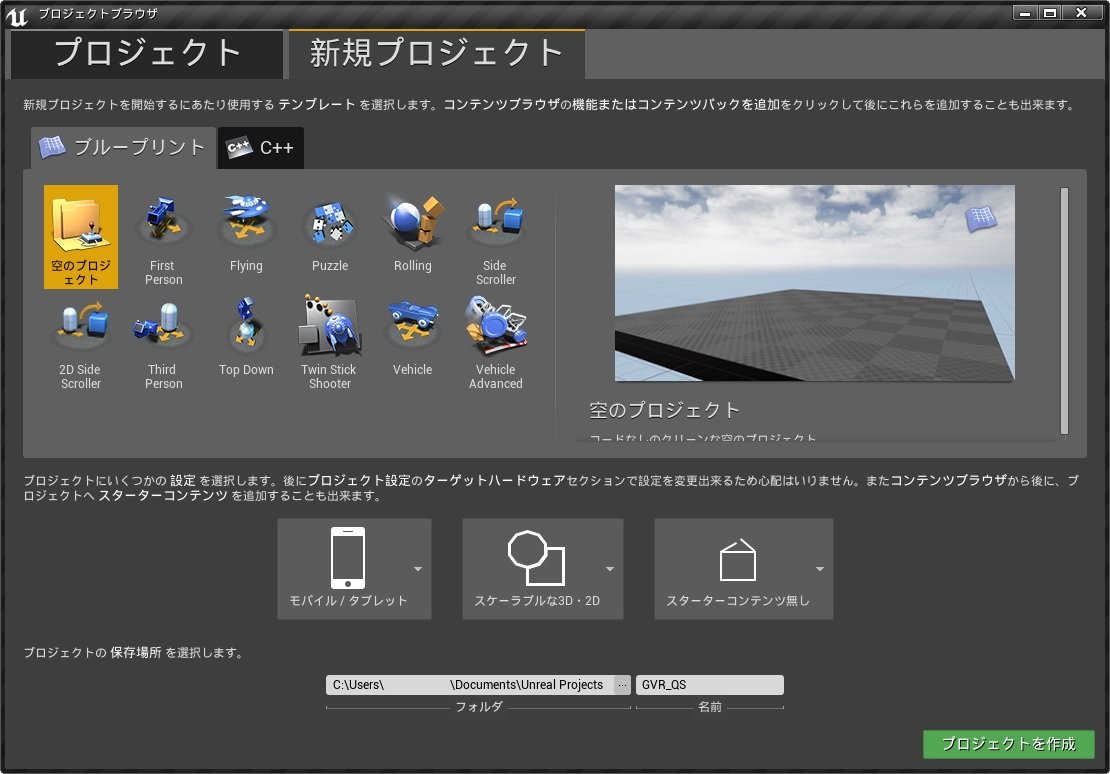Maximize the project browser window

(1050, 13)
